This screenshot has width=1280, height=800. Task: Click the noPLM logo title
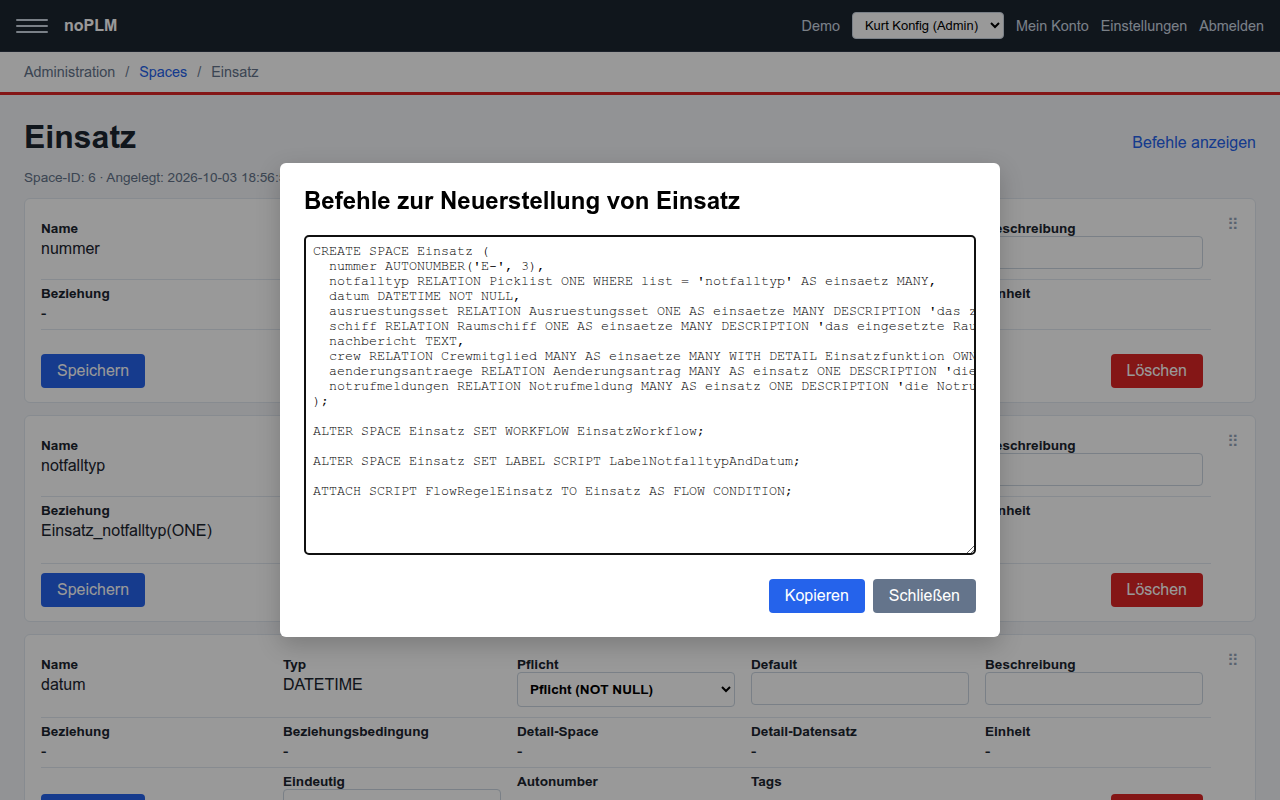coord(91,25)
